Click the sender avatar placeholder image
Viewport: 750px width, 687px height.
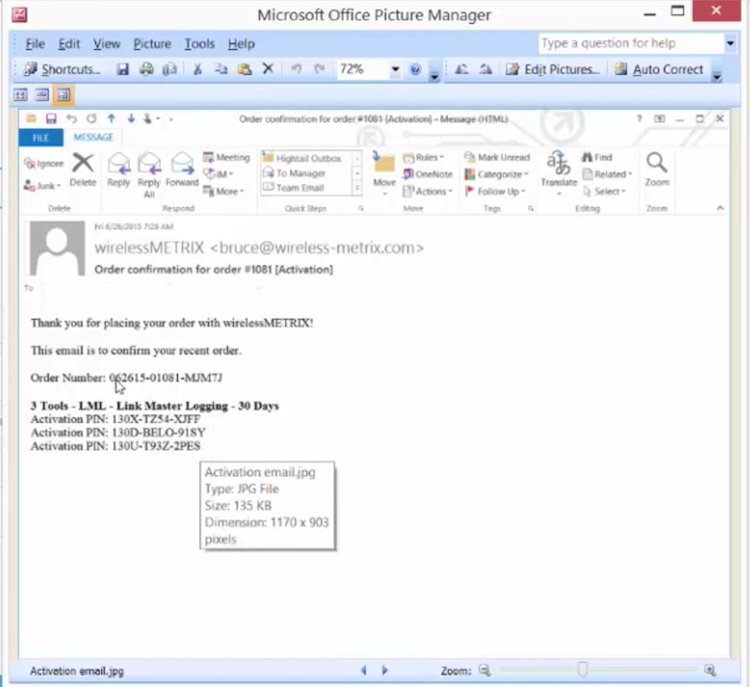pyautogui.click(x=57, y=248)
